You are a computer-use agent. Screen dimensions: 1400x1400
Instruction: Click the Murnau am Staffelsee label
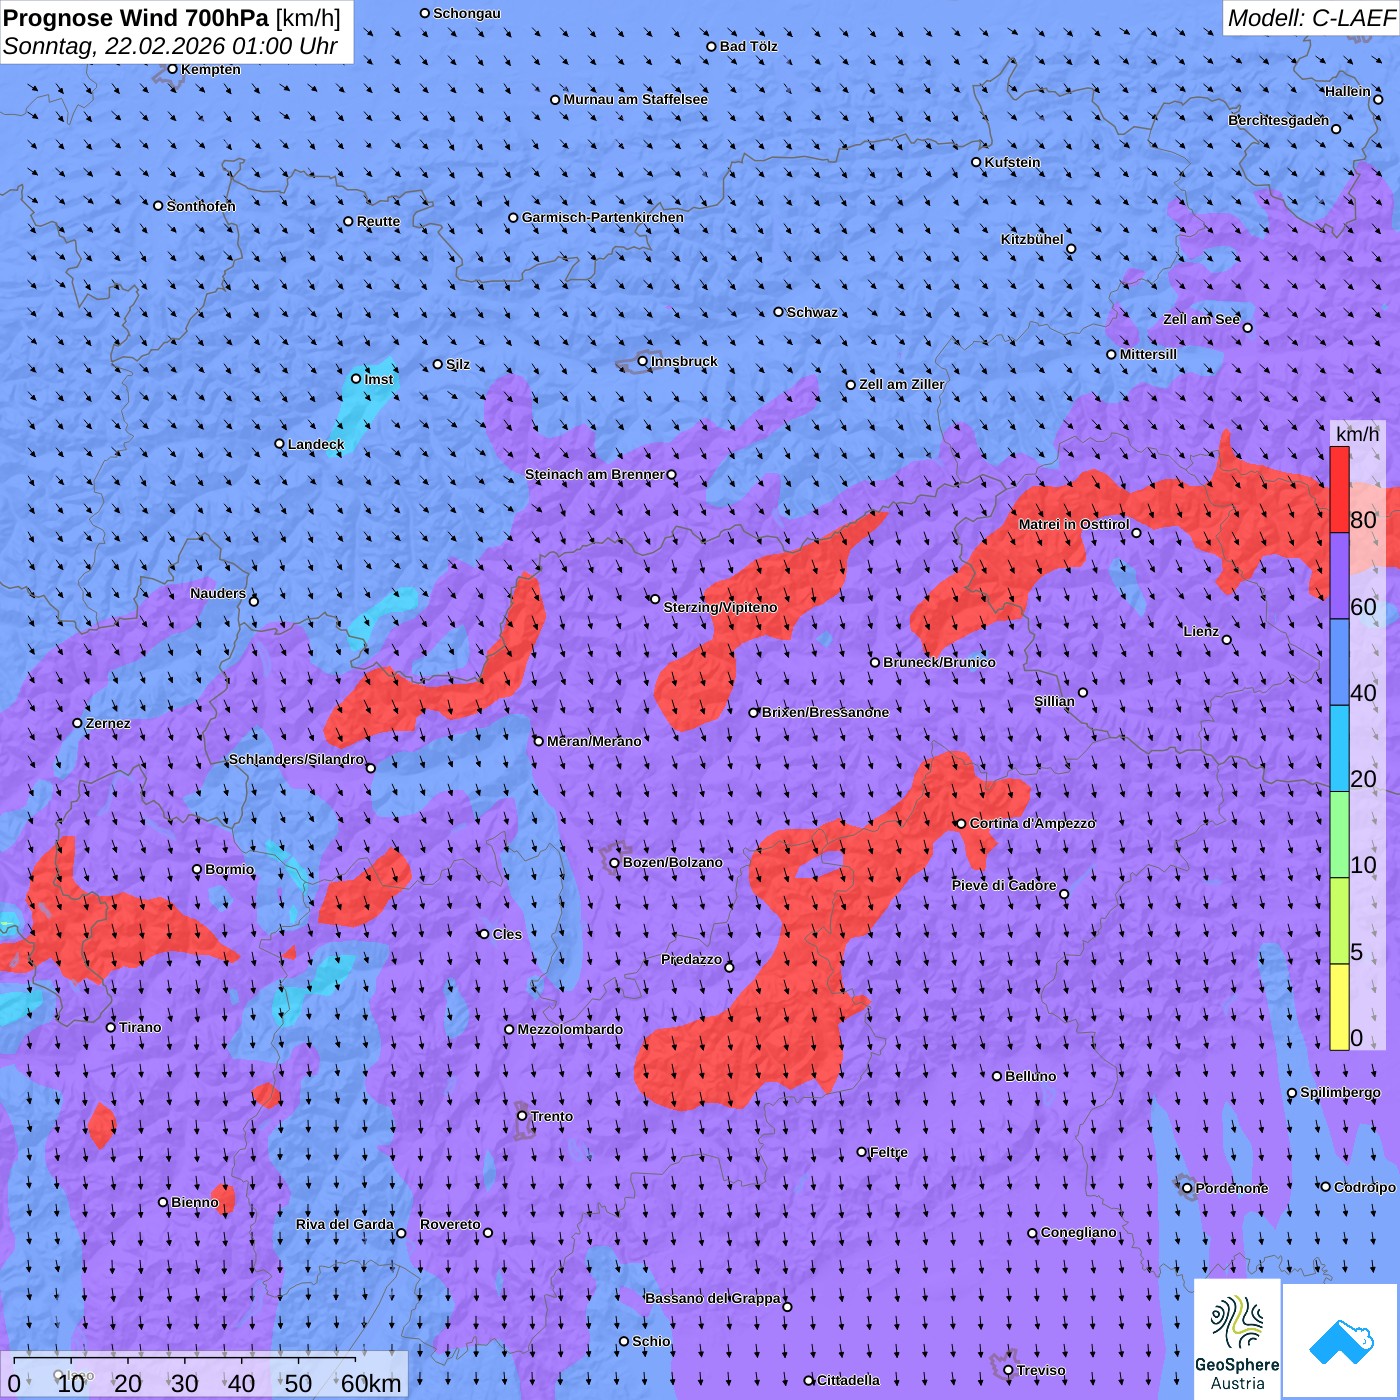(x=635, y=99)
